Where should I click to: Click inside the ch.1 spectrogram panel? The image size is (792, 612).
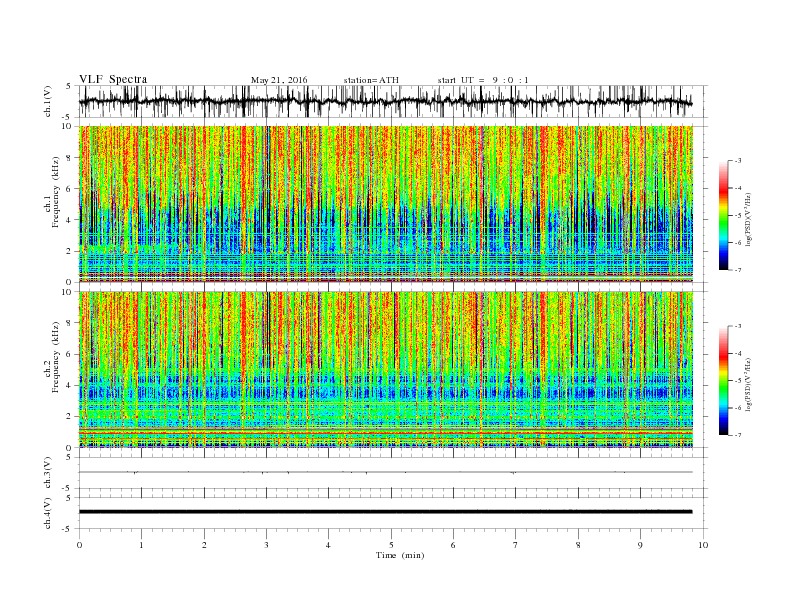click(386, 204)
